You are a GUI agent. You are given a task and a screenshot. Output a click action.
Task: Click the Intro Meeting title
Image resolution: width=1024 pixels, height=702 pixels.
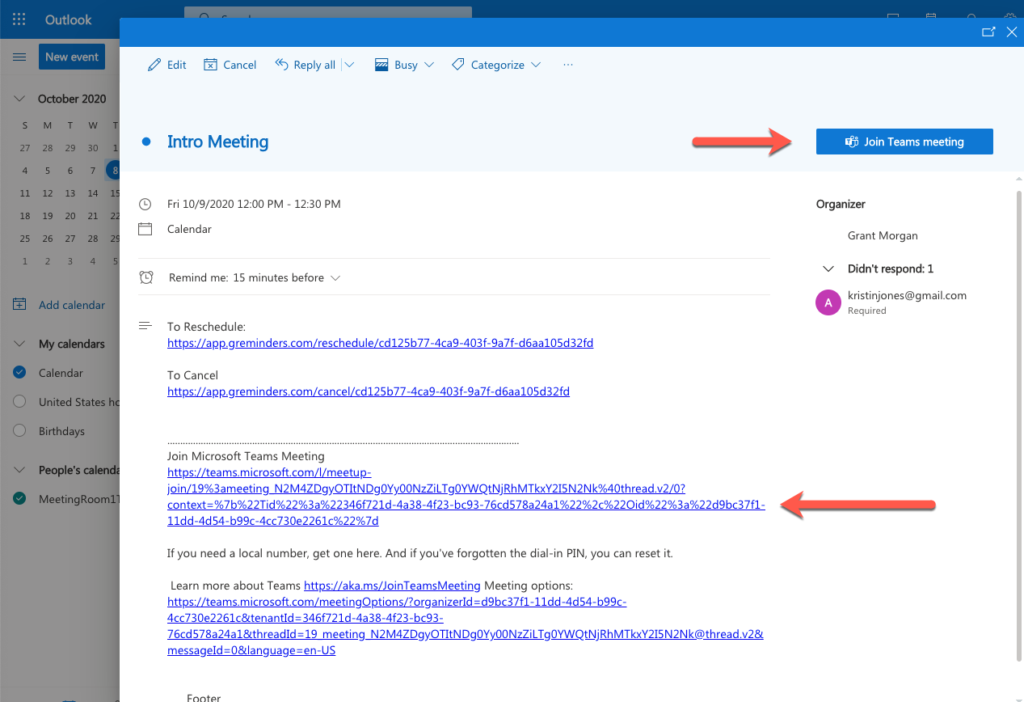tap(217, 142)
